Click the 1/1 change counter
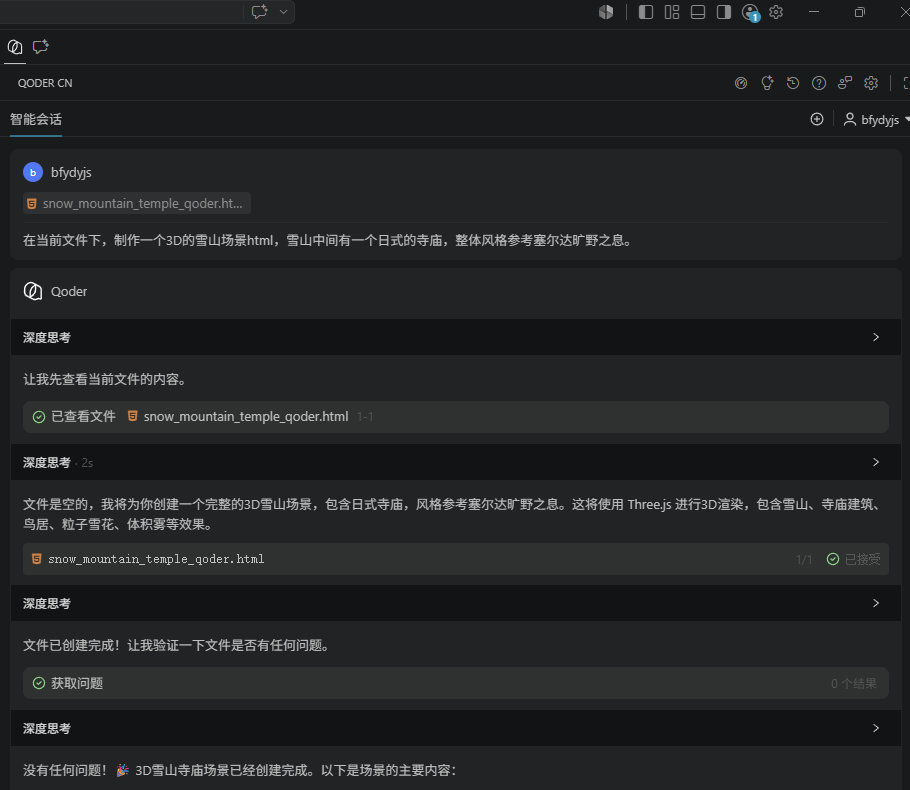The height and width of the screenshot is (790, 910). (804, 559)
